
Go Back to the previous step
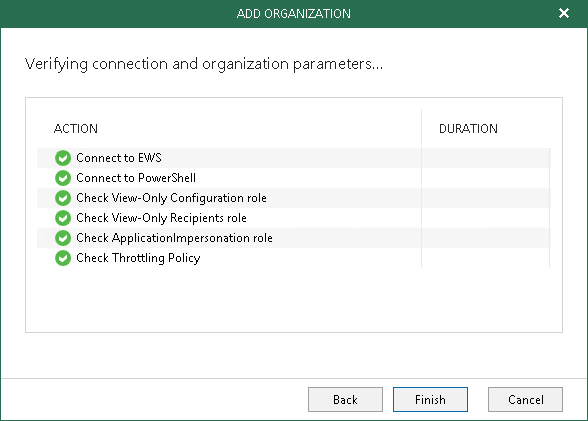coord(345,400)
